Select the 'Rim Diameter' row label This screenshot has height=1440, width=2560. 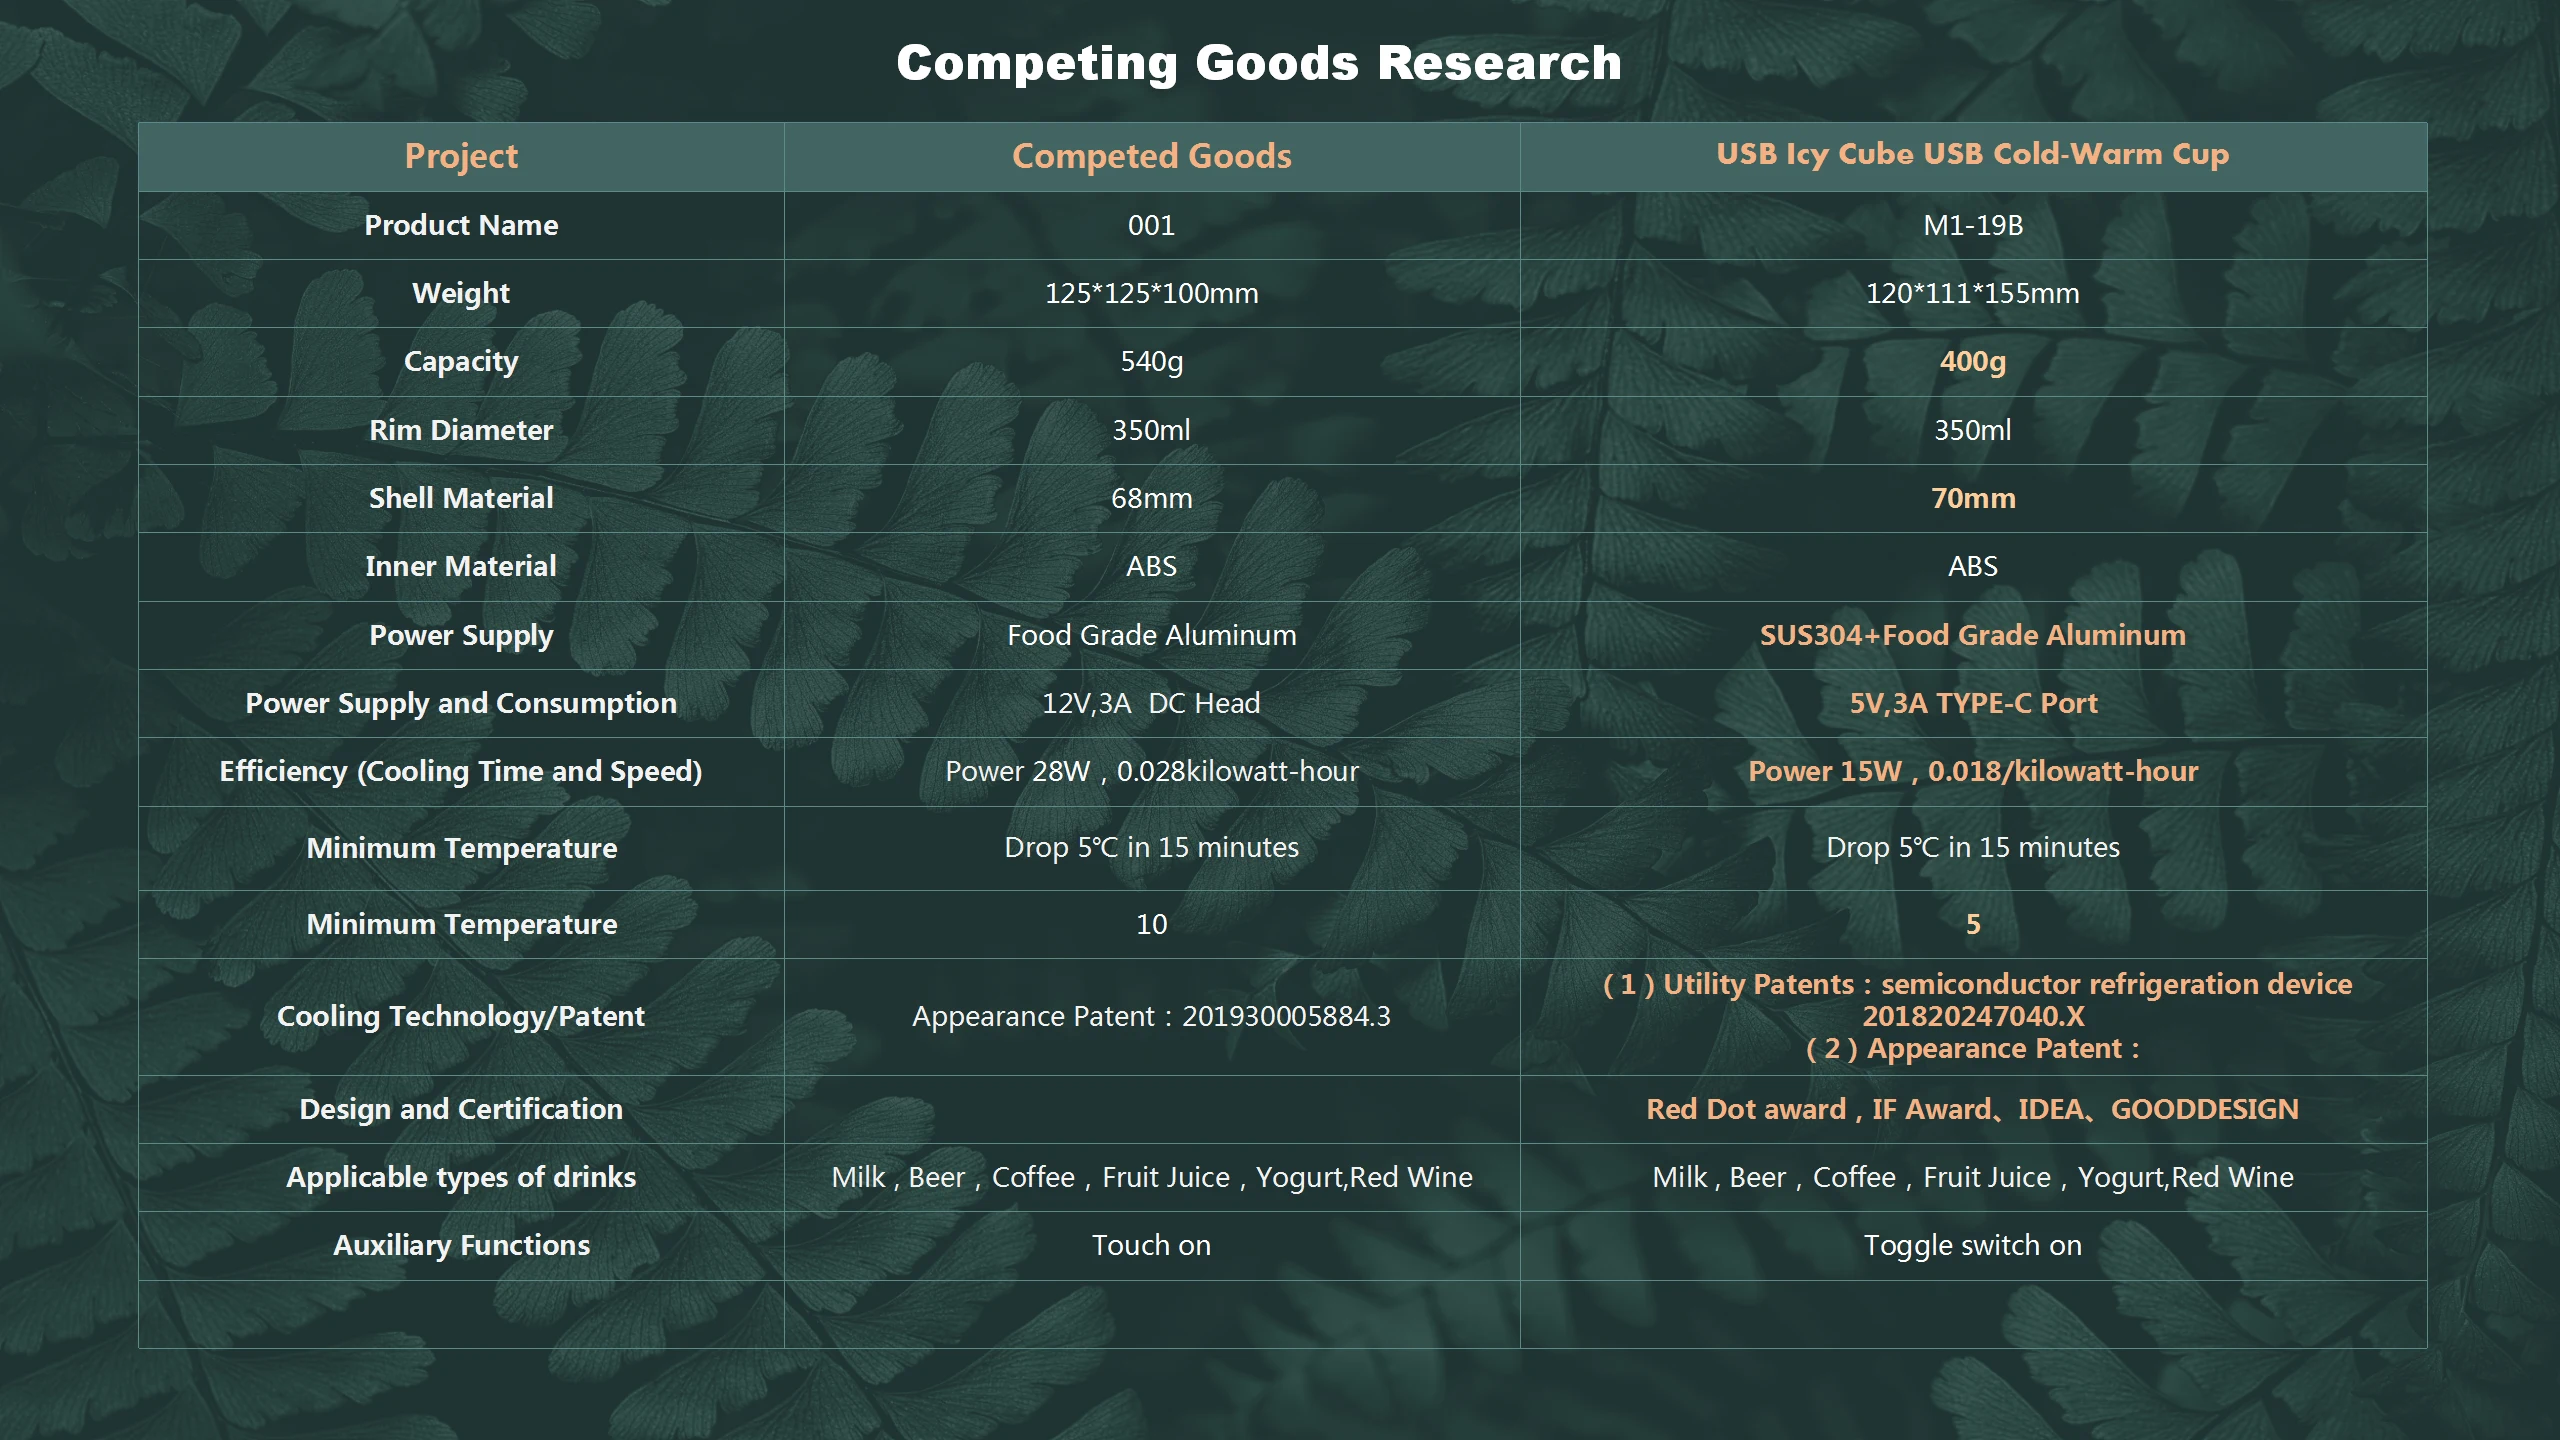pyautogui.click(x=461, y=430)
